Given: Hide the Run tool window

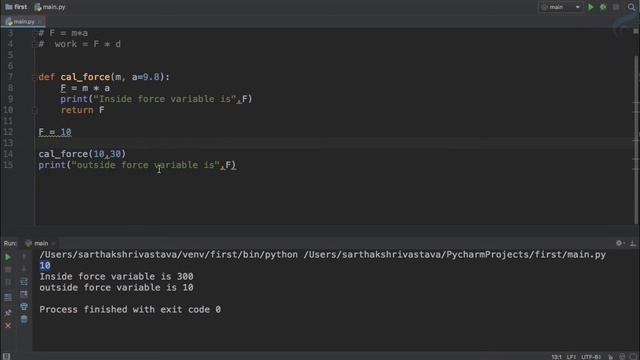Looking at the screenshot, I should point(632,243).
